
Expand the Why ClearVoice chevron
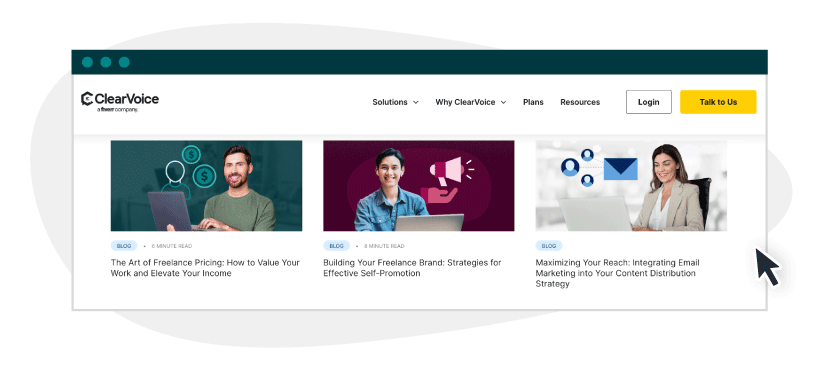[x=503, y=102]
